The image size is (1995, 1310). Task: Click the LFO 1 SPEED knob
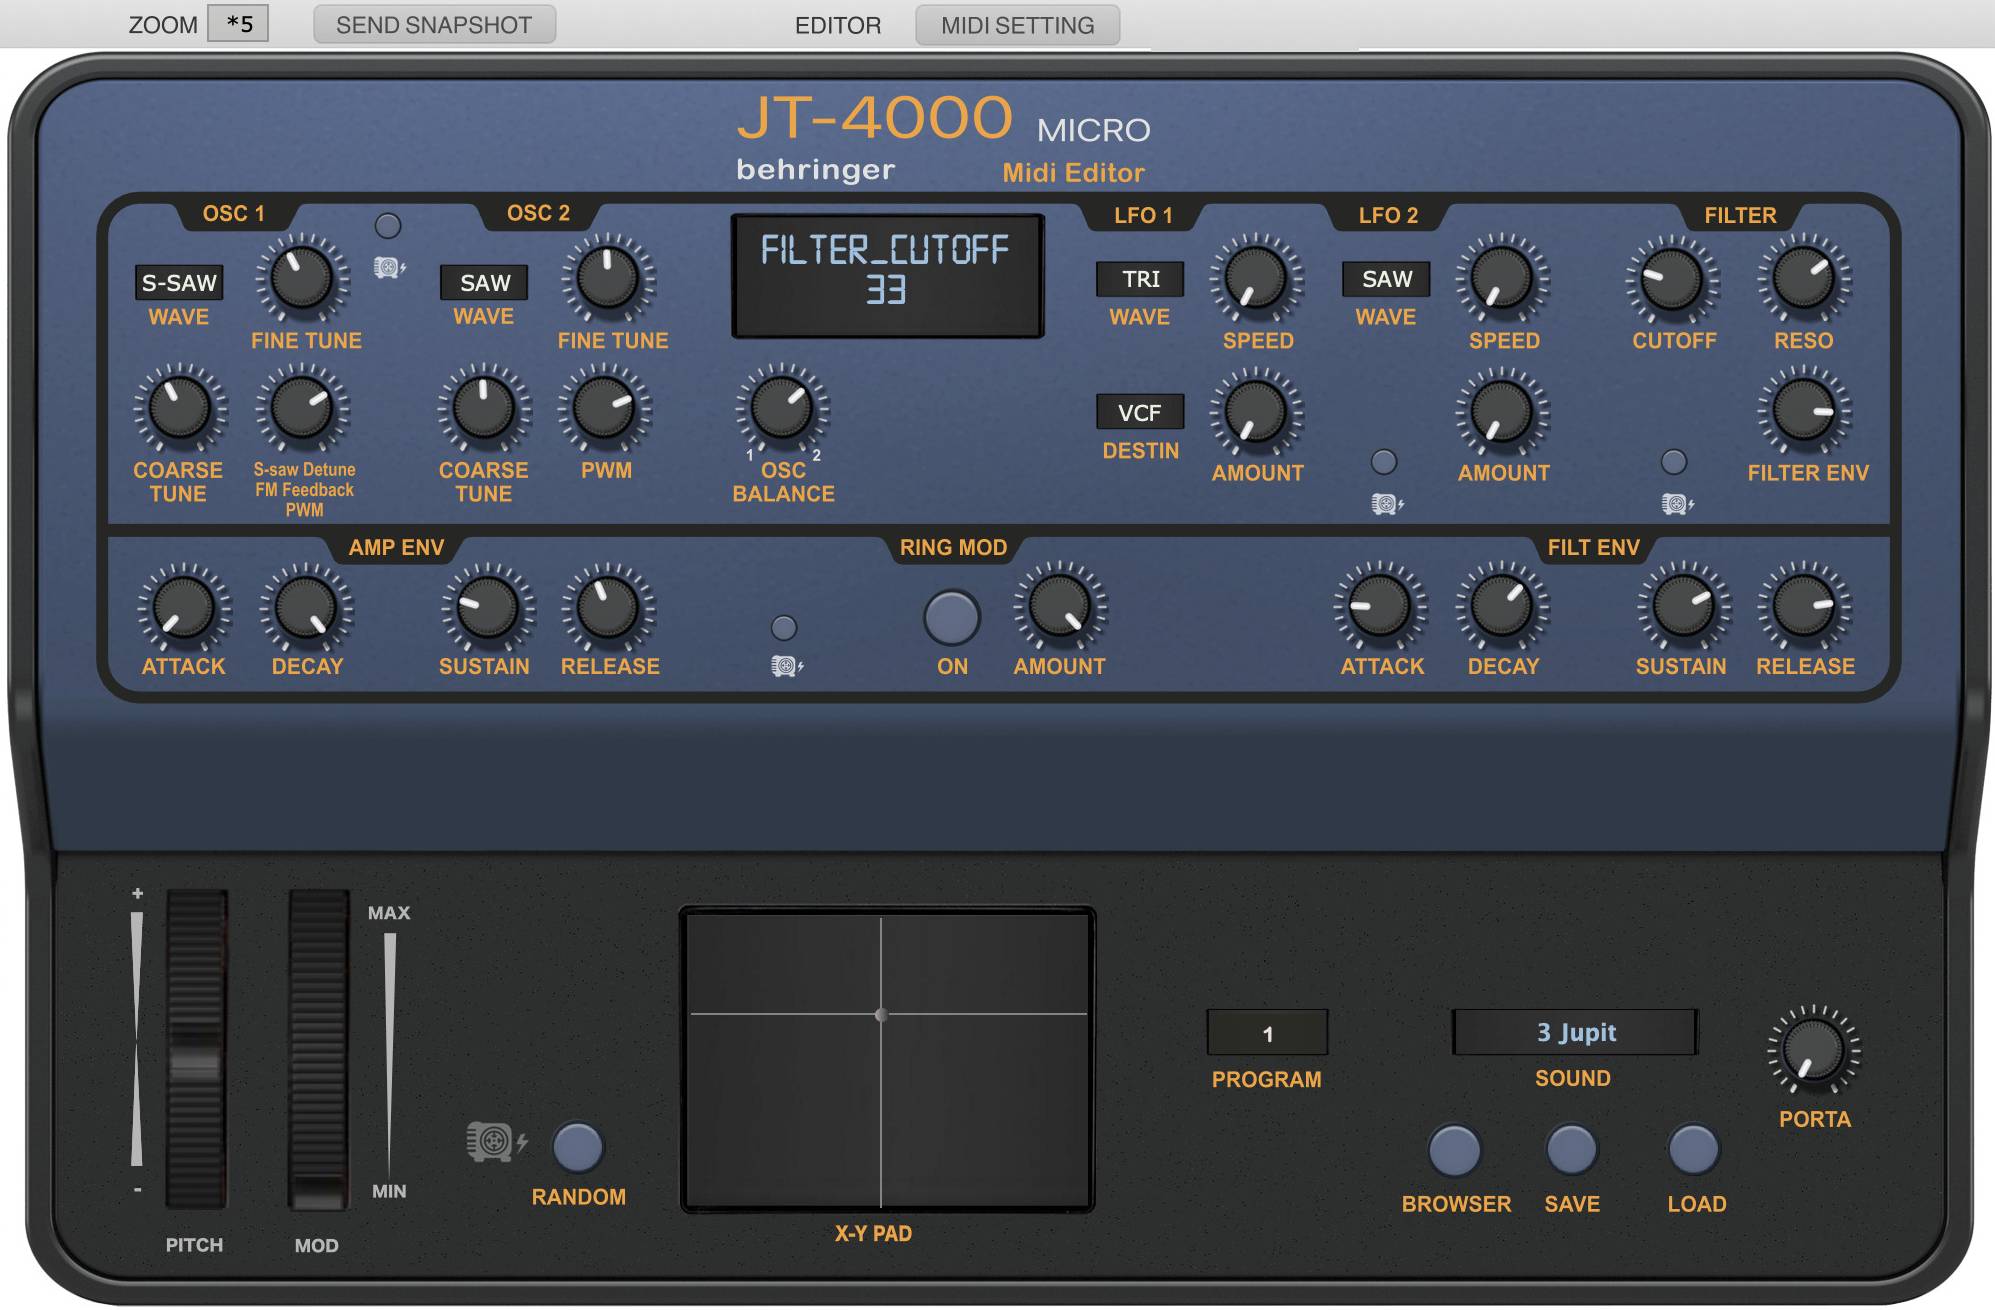pos(1256,279)
